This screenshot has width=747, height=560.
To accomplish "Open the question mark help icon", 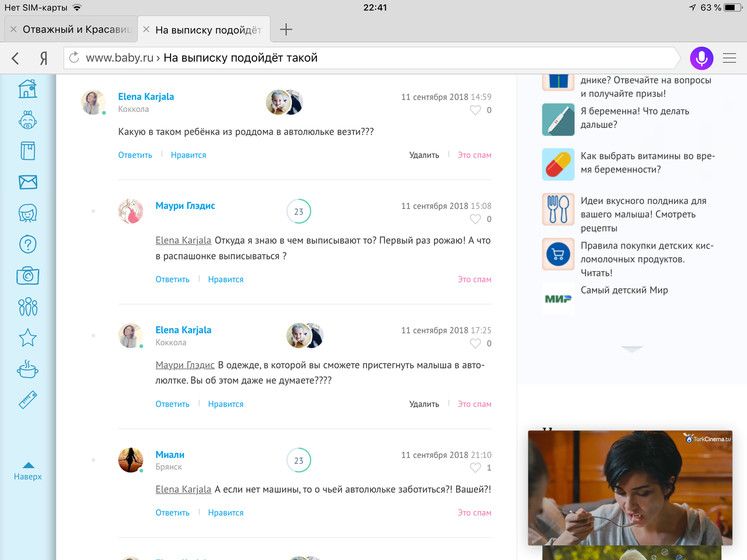I will tap(28, 244).
